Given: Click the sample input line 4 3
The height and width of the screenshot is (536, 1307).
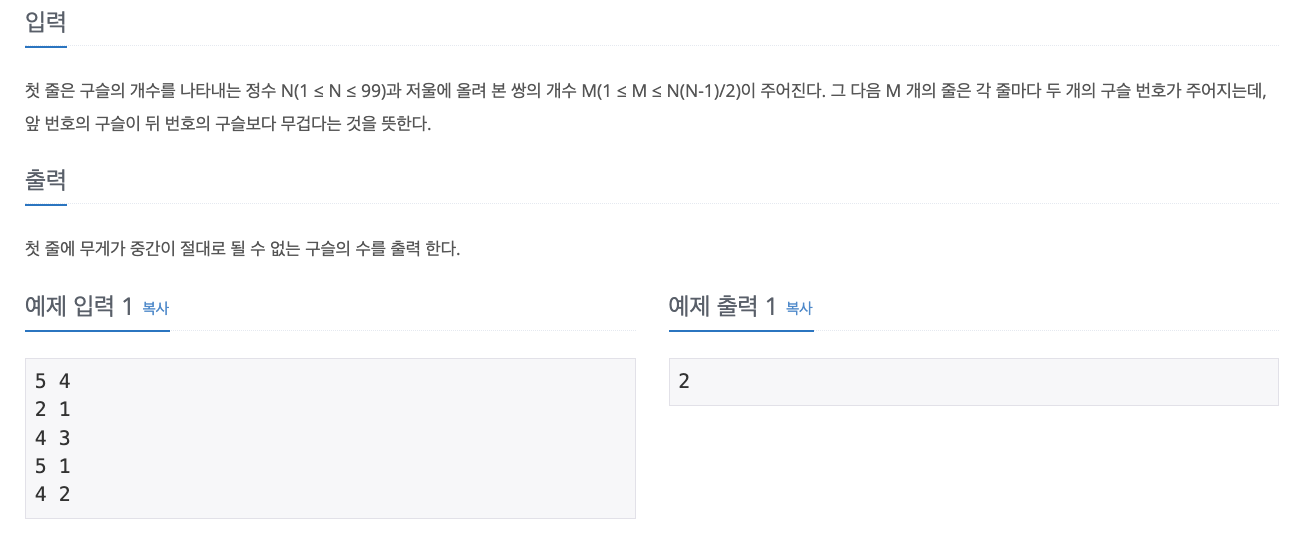Looking at the screenshot, I should [x=52, y=437].
